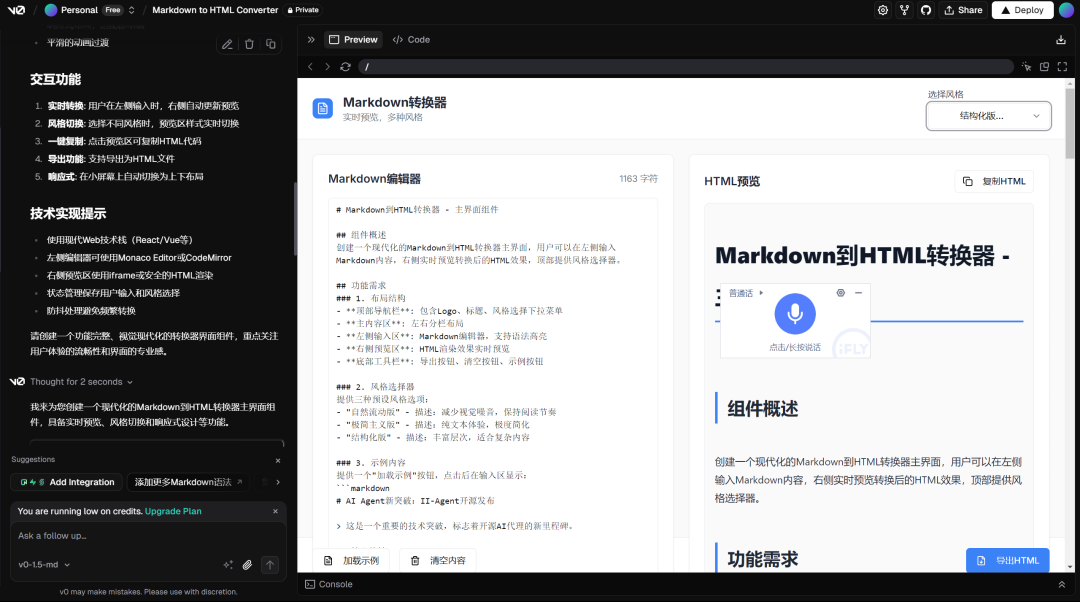Screen dimensions: 1080x602
Task: Close the Suggestions panel
Action: coord(278,461)
